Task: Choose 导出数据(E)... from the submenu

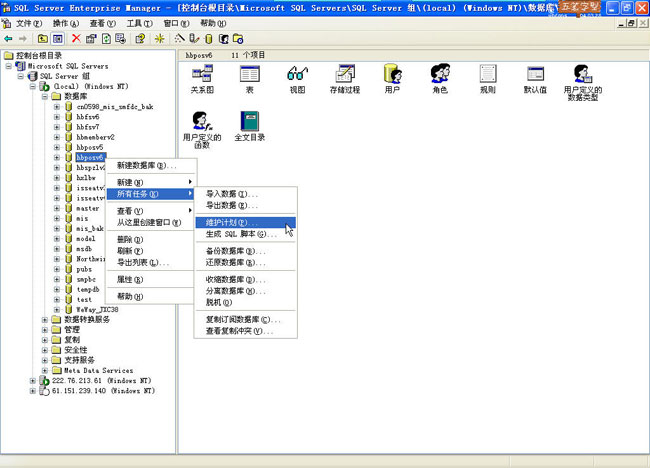Action: click(245, 206)
